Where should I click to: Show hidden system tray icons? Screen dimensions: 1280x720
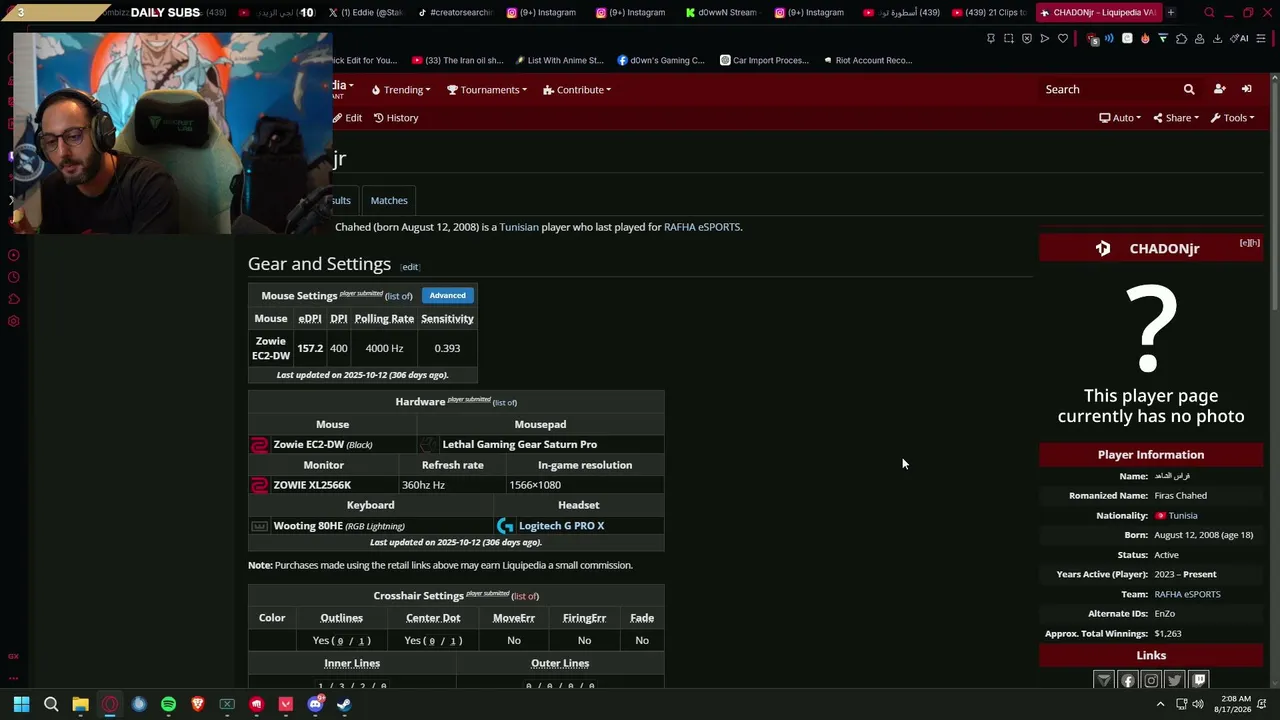click(1160, 704)
